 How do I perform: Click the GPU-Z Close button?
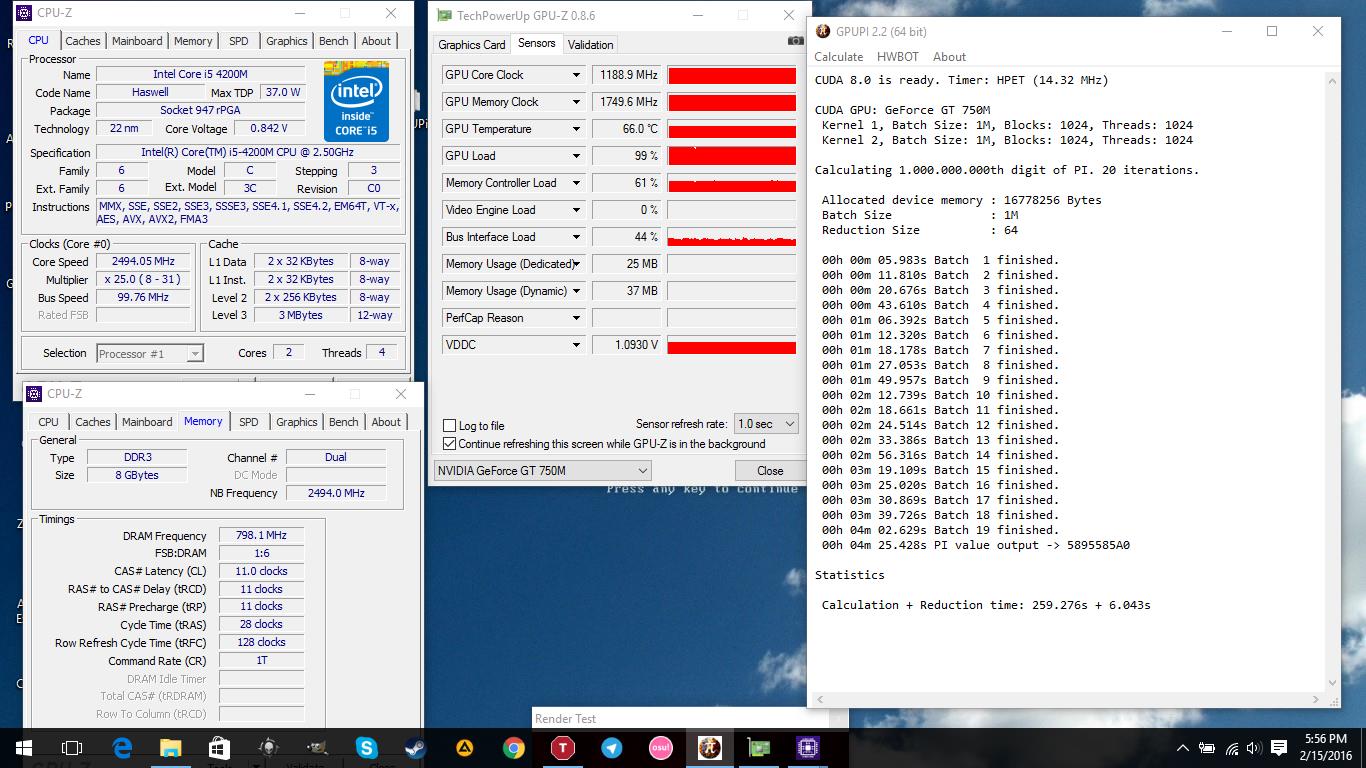[x=770, y=471]
